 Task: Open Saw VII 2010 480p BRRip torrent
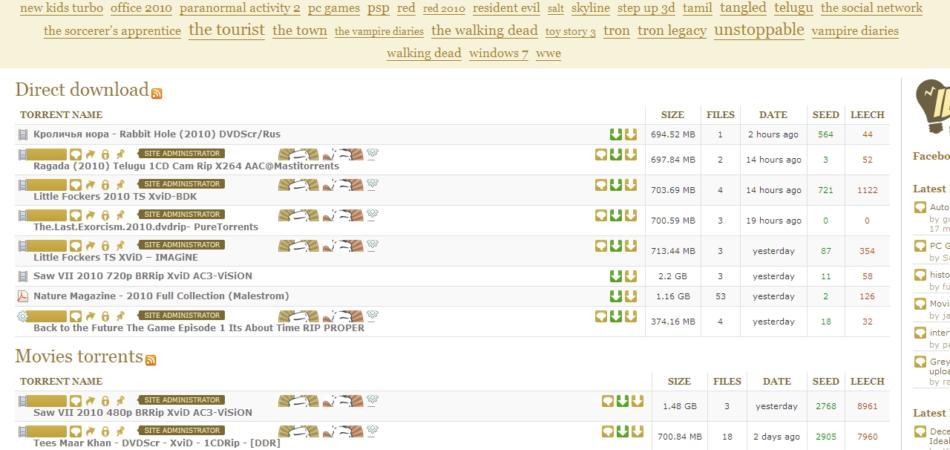pyautogui.click(x=143, y=412)
